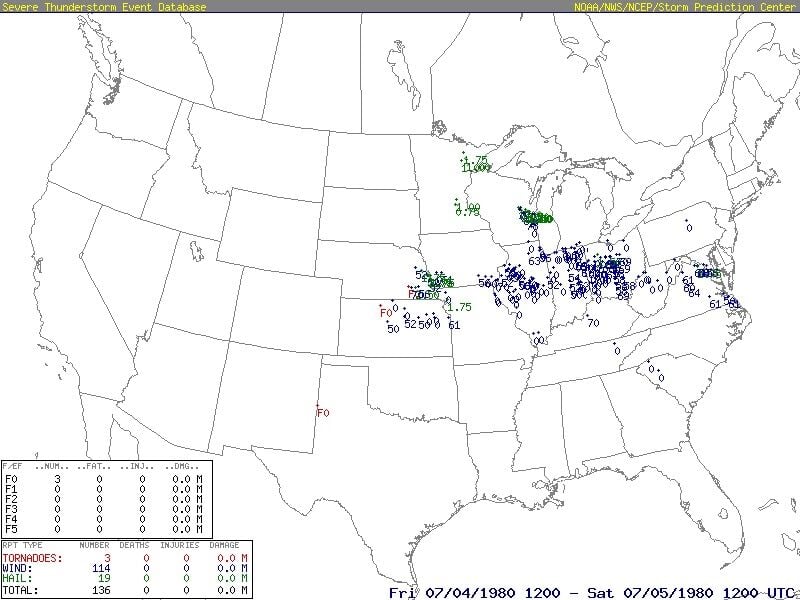
Task: Click the date range text at the bottom
Action: [590, 591]
